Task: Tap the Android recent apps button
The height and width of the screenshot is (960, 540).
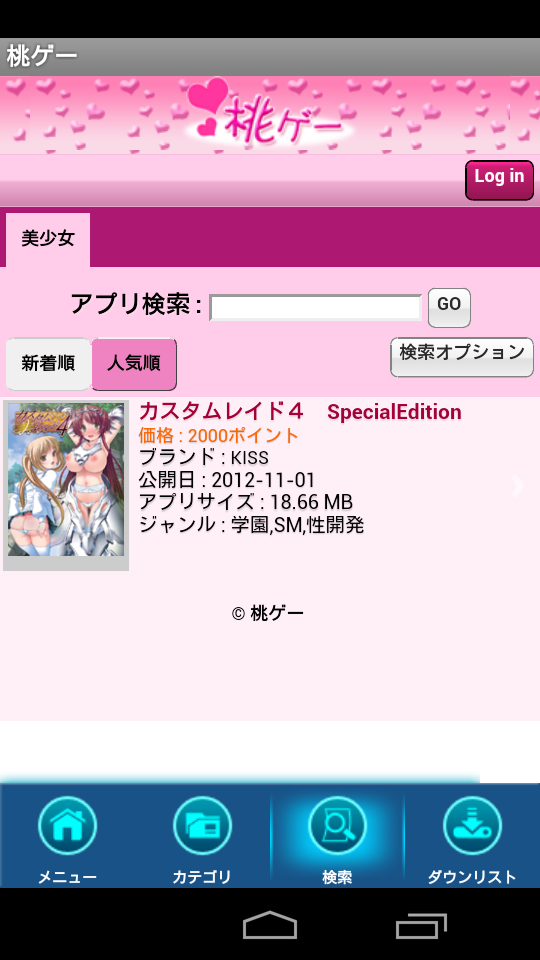Action: tap(421, 925)
